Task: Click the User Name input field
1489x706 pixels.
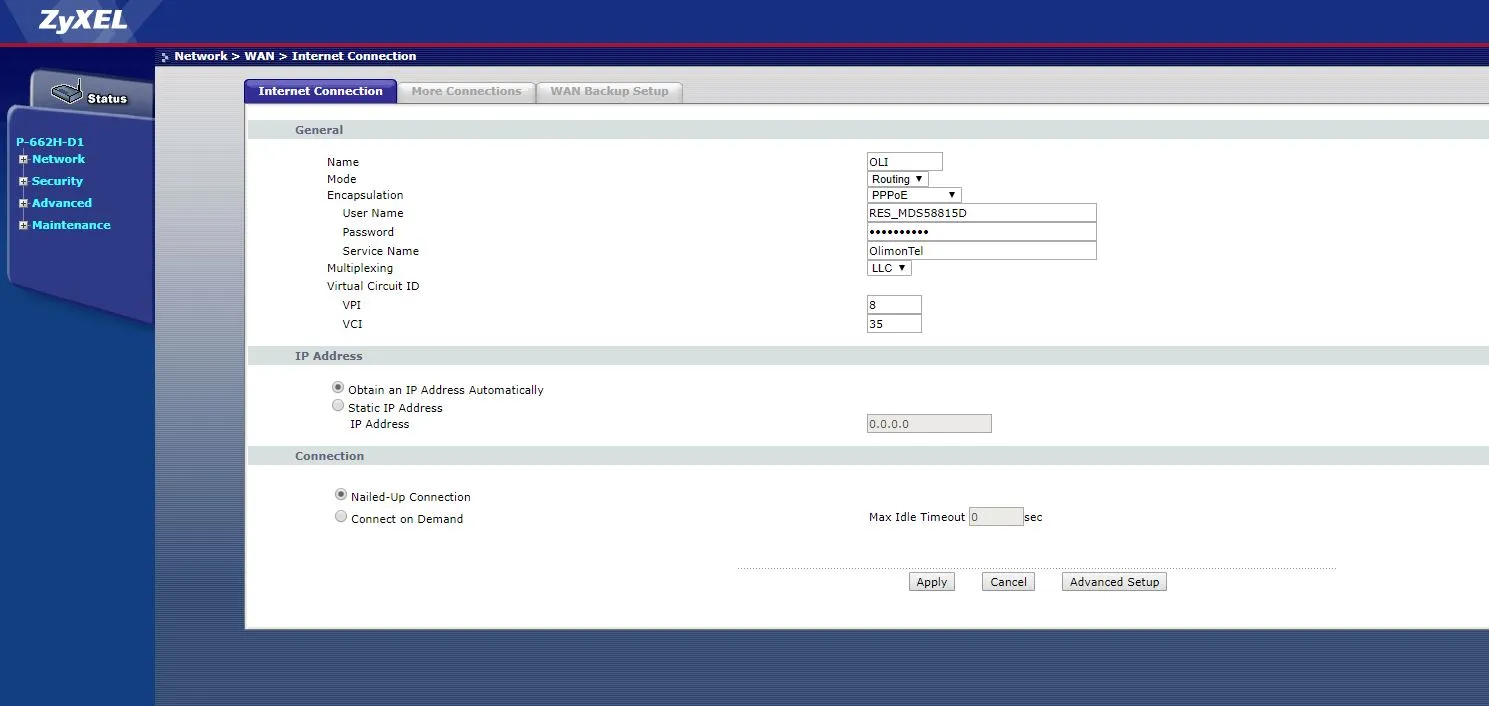Action: click(981, 213)
